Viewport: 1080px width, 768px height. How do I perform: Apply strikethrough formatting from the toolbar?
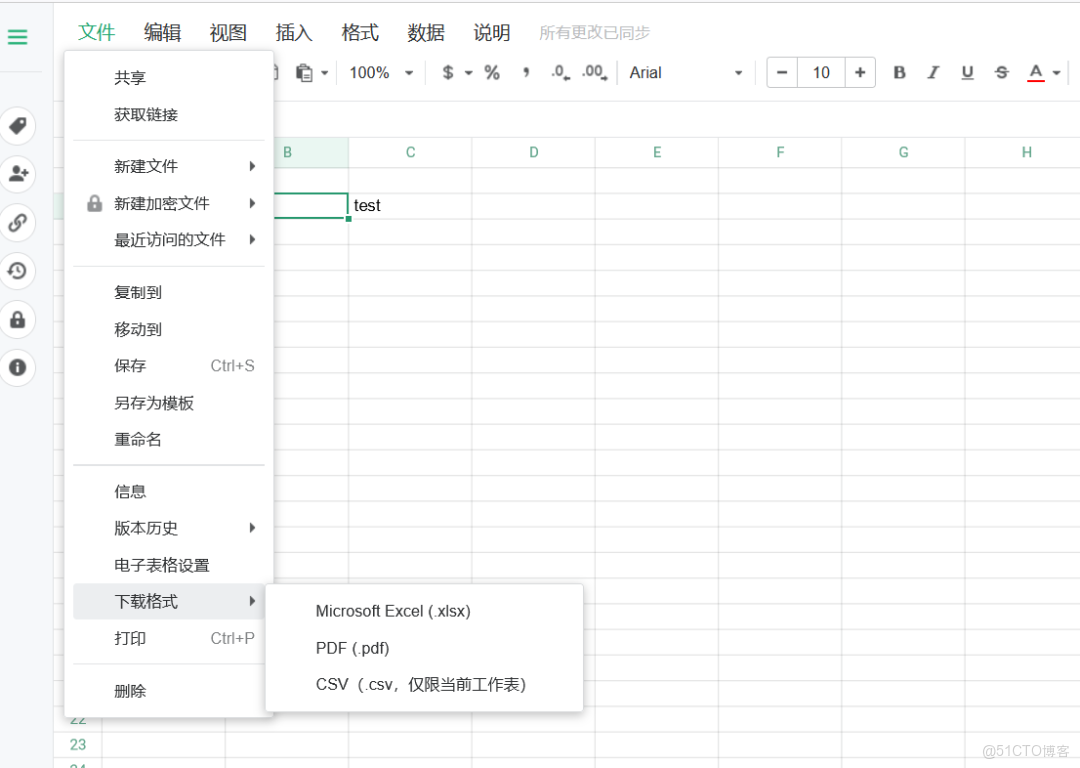1001,72
